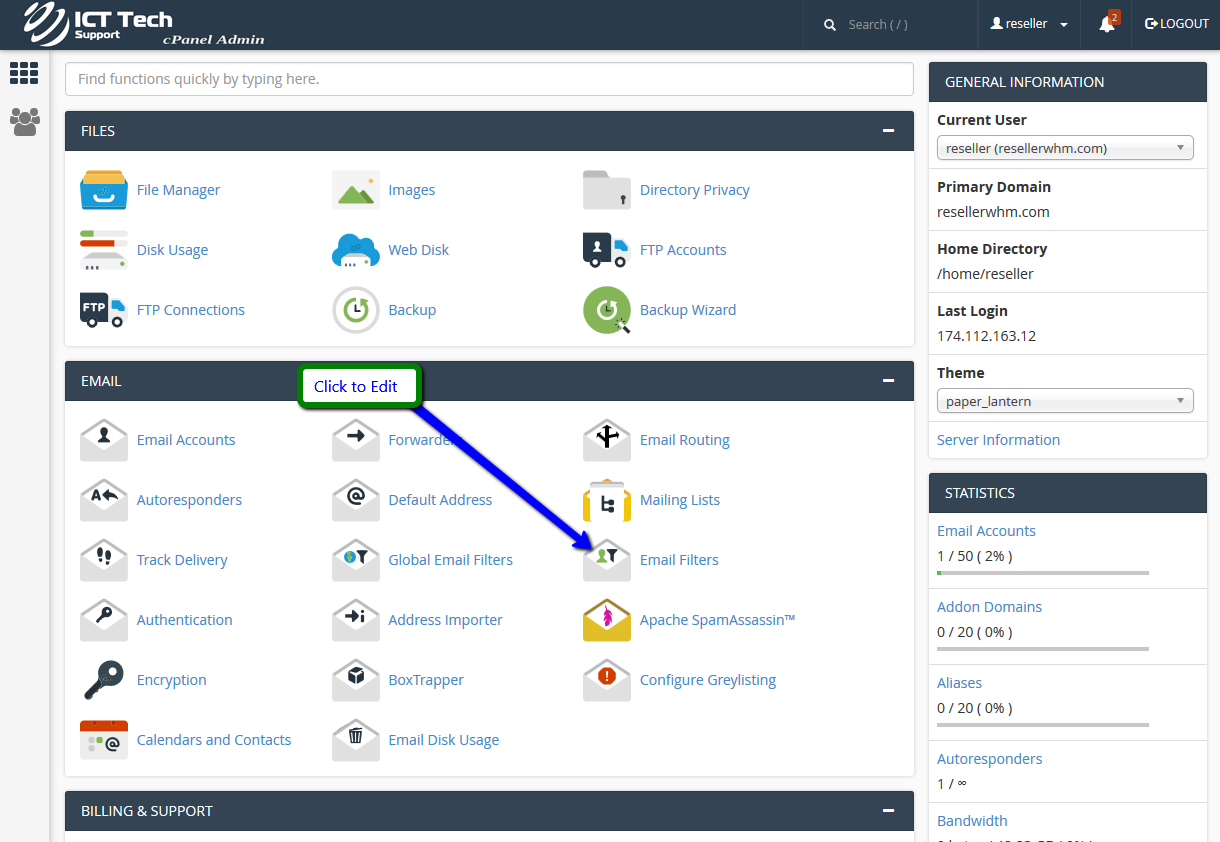1220x842 pixels.
Task: Click the Addon Domains statistics link
Action: point(989,607)
